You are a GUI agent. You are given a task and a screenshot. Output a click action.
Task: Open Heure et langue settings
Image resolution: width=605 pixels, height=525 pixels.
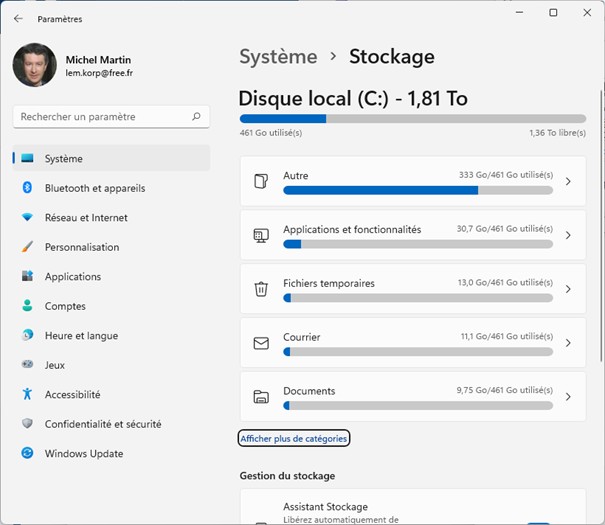click(81, 336)
